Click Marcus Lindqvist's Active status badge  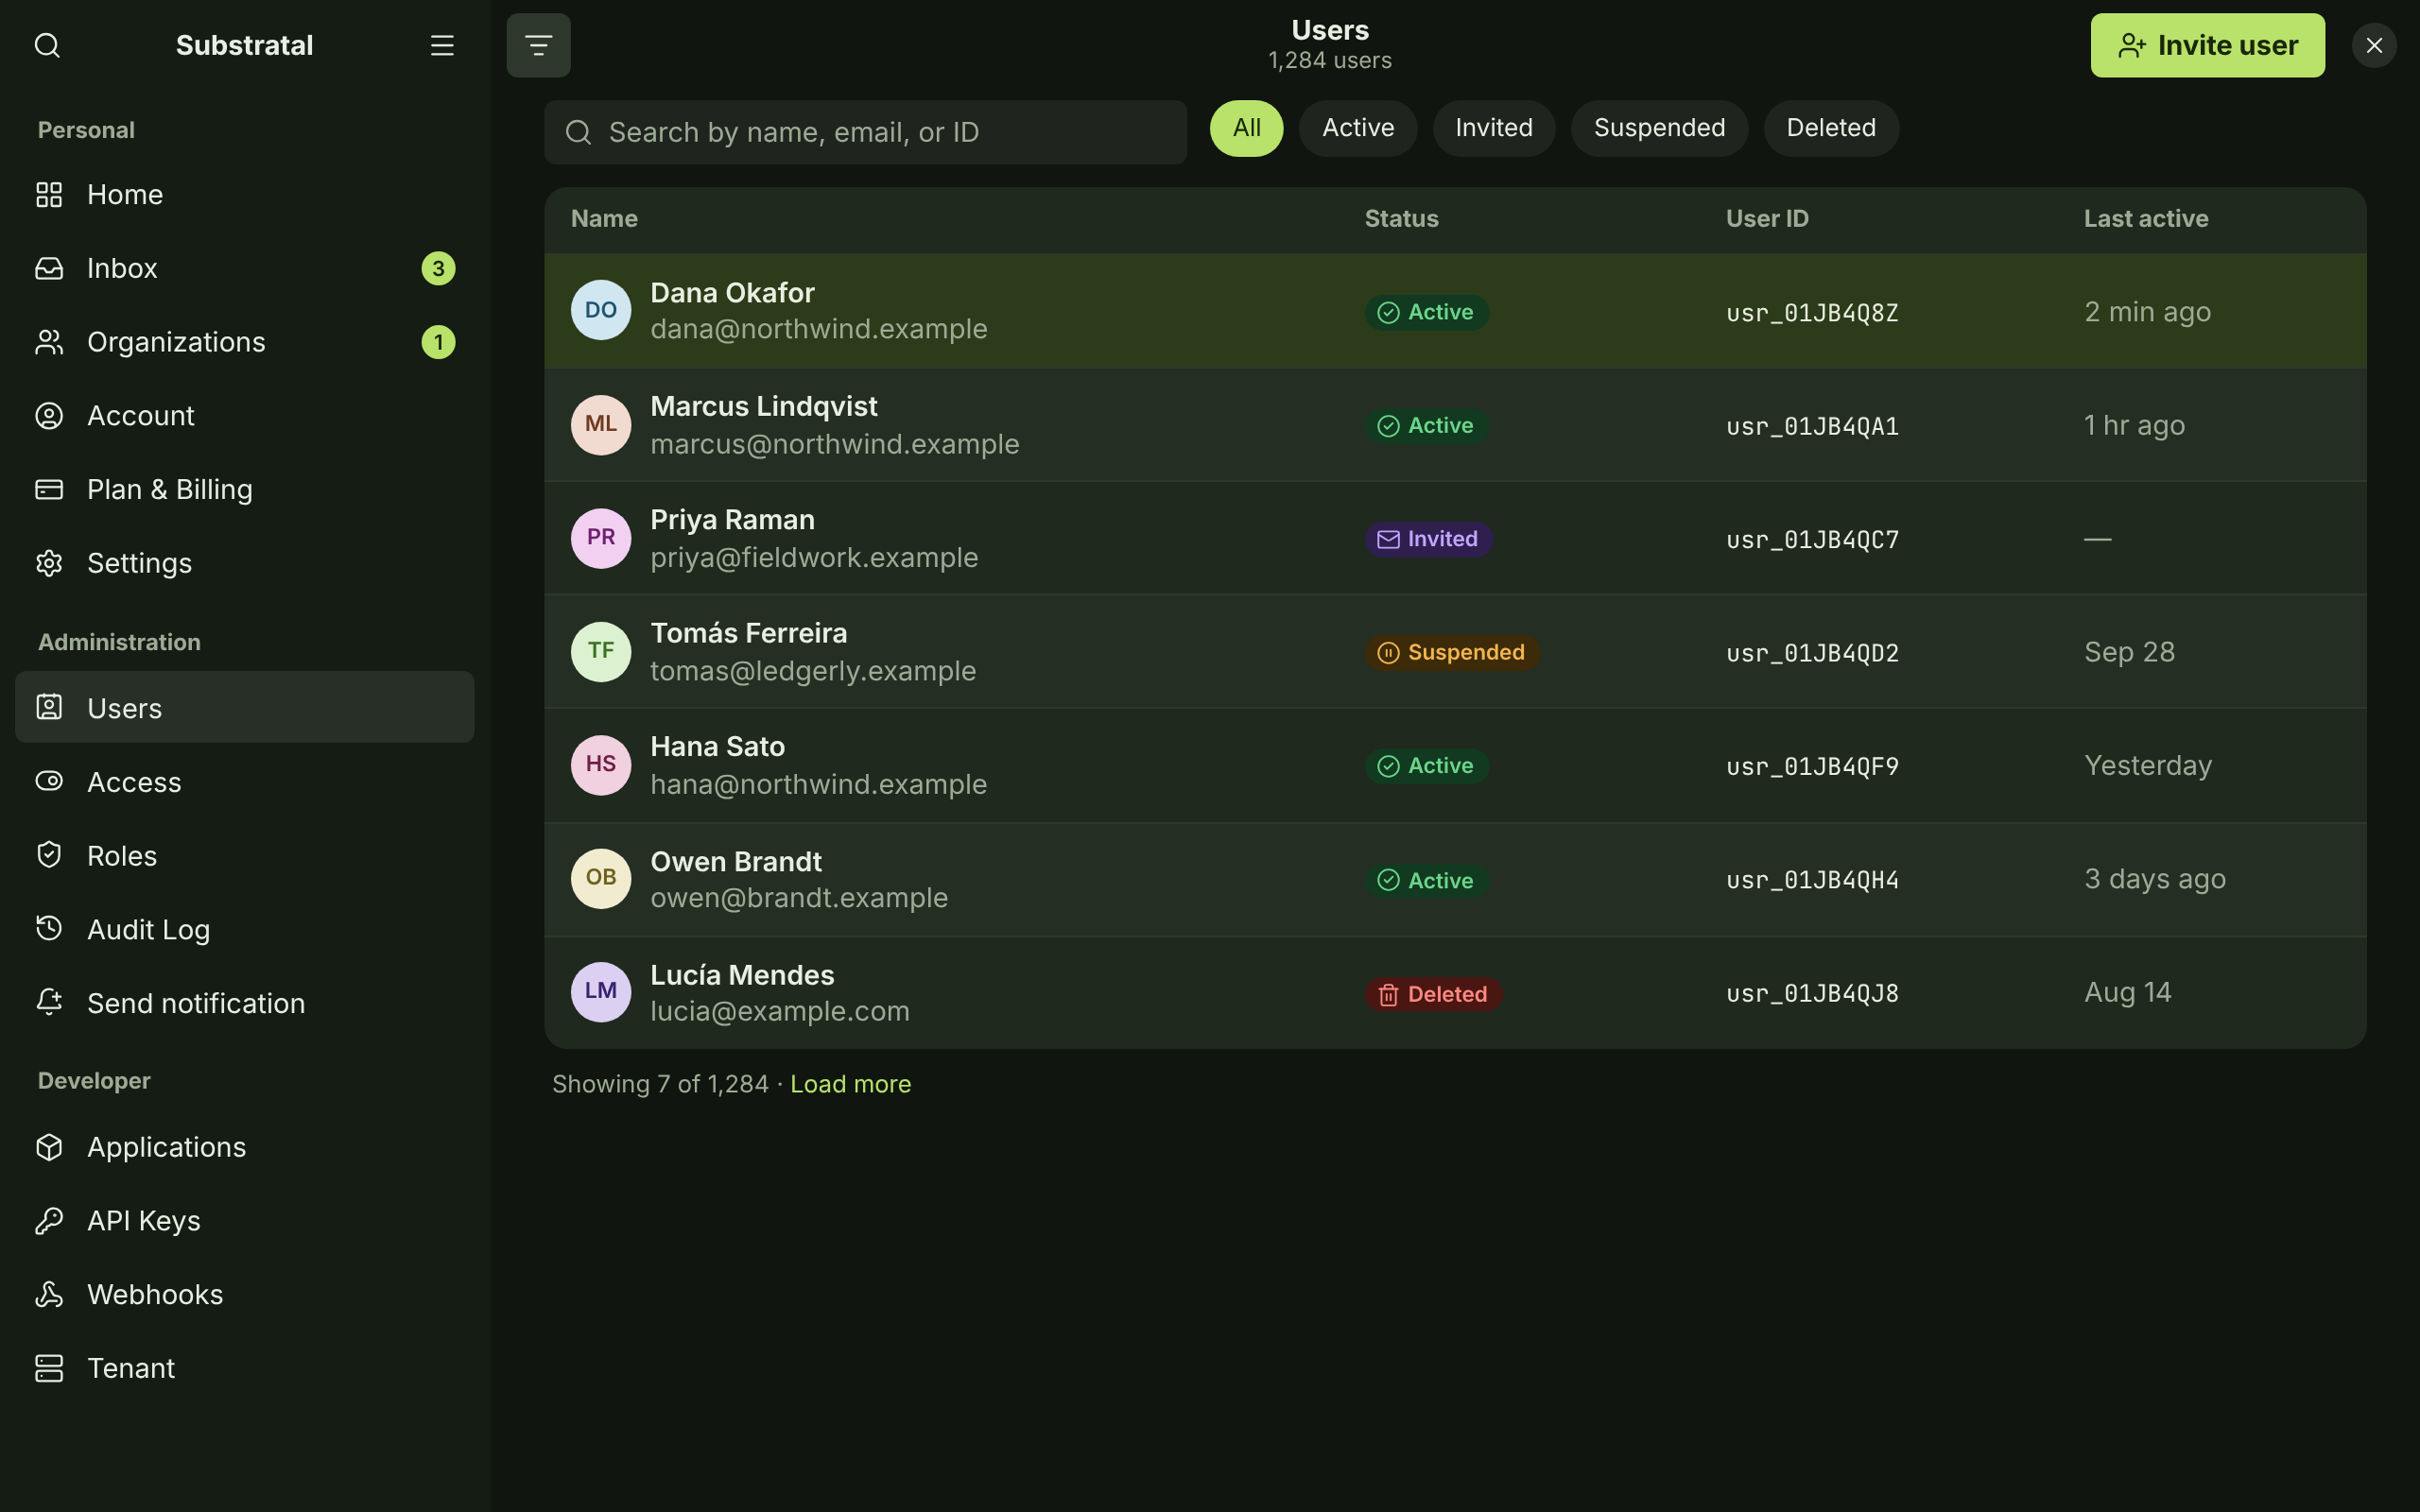[x=1427, y=426]
